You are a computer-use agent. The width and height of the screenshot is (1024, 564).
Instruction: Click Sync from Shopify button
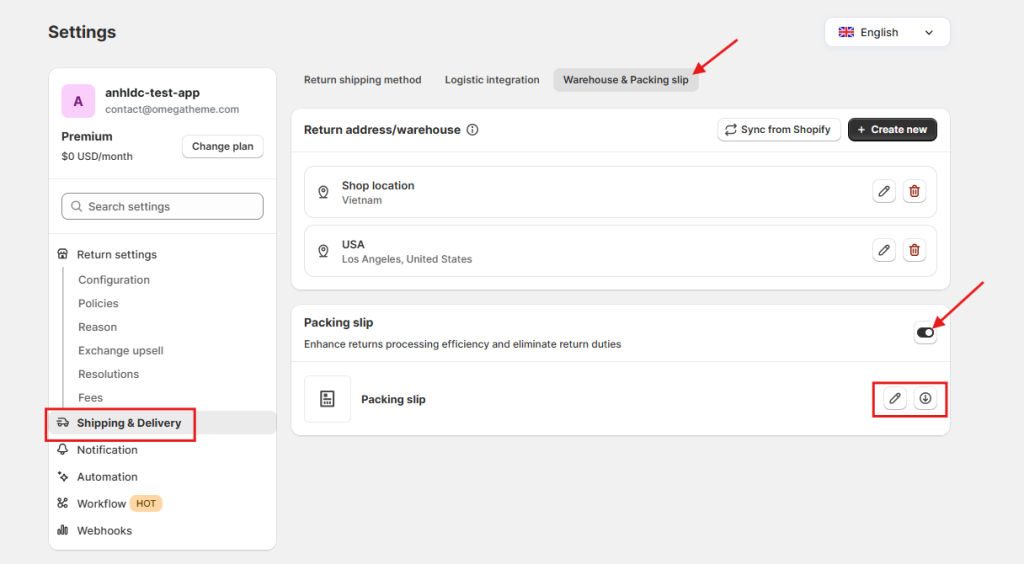tap(778, 129)
